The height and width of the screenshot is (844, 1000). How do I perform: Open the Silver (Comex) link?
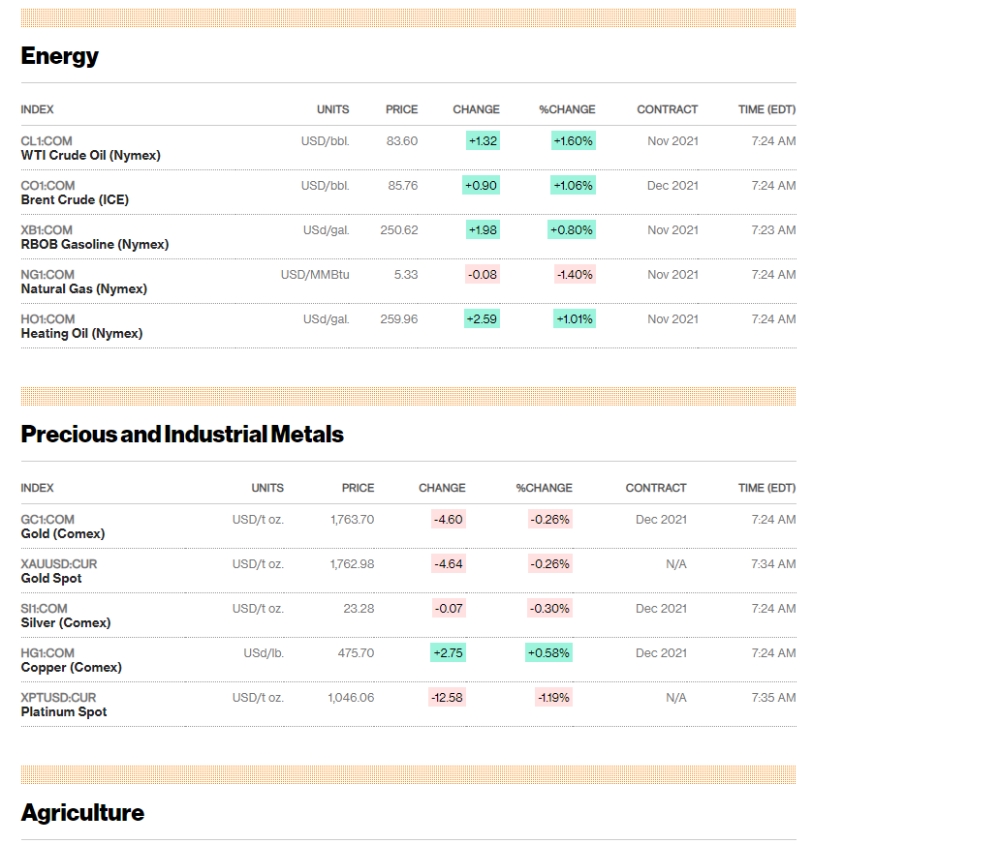66,623
